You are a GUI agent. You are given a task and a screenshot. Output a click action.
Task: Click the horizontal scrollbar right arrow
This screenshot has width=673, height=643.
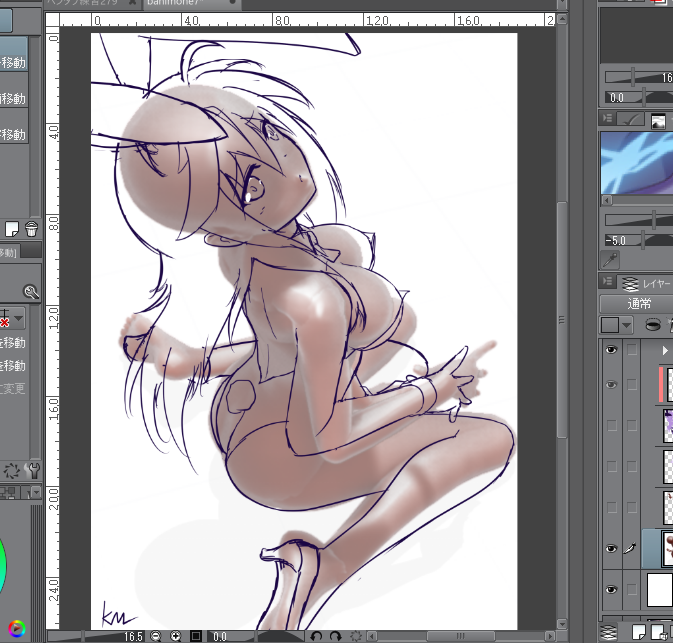[549, 636]
